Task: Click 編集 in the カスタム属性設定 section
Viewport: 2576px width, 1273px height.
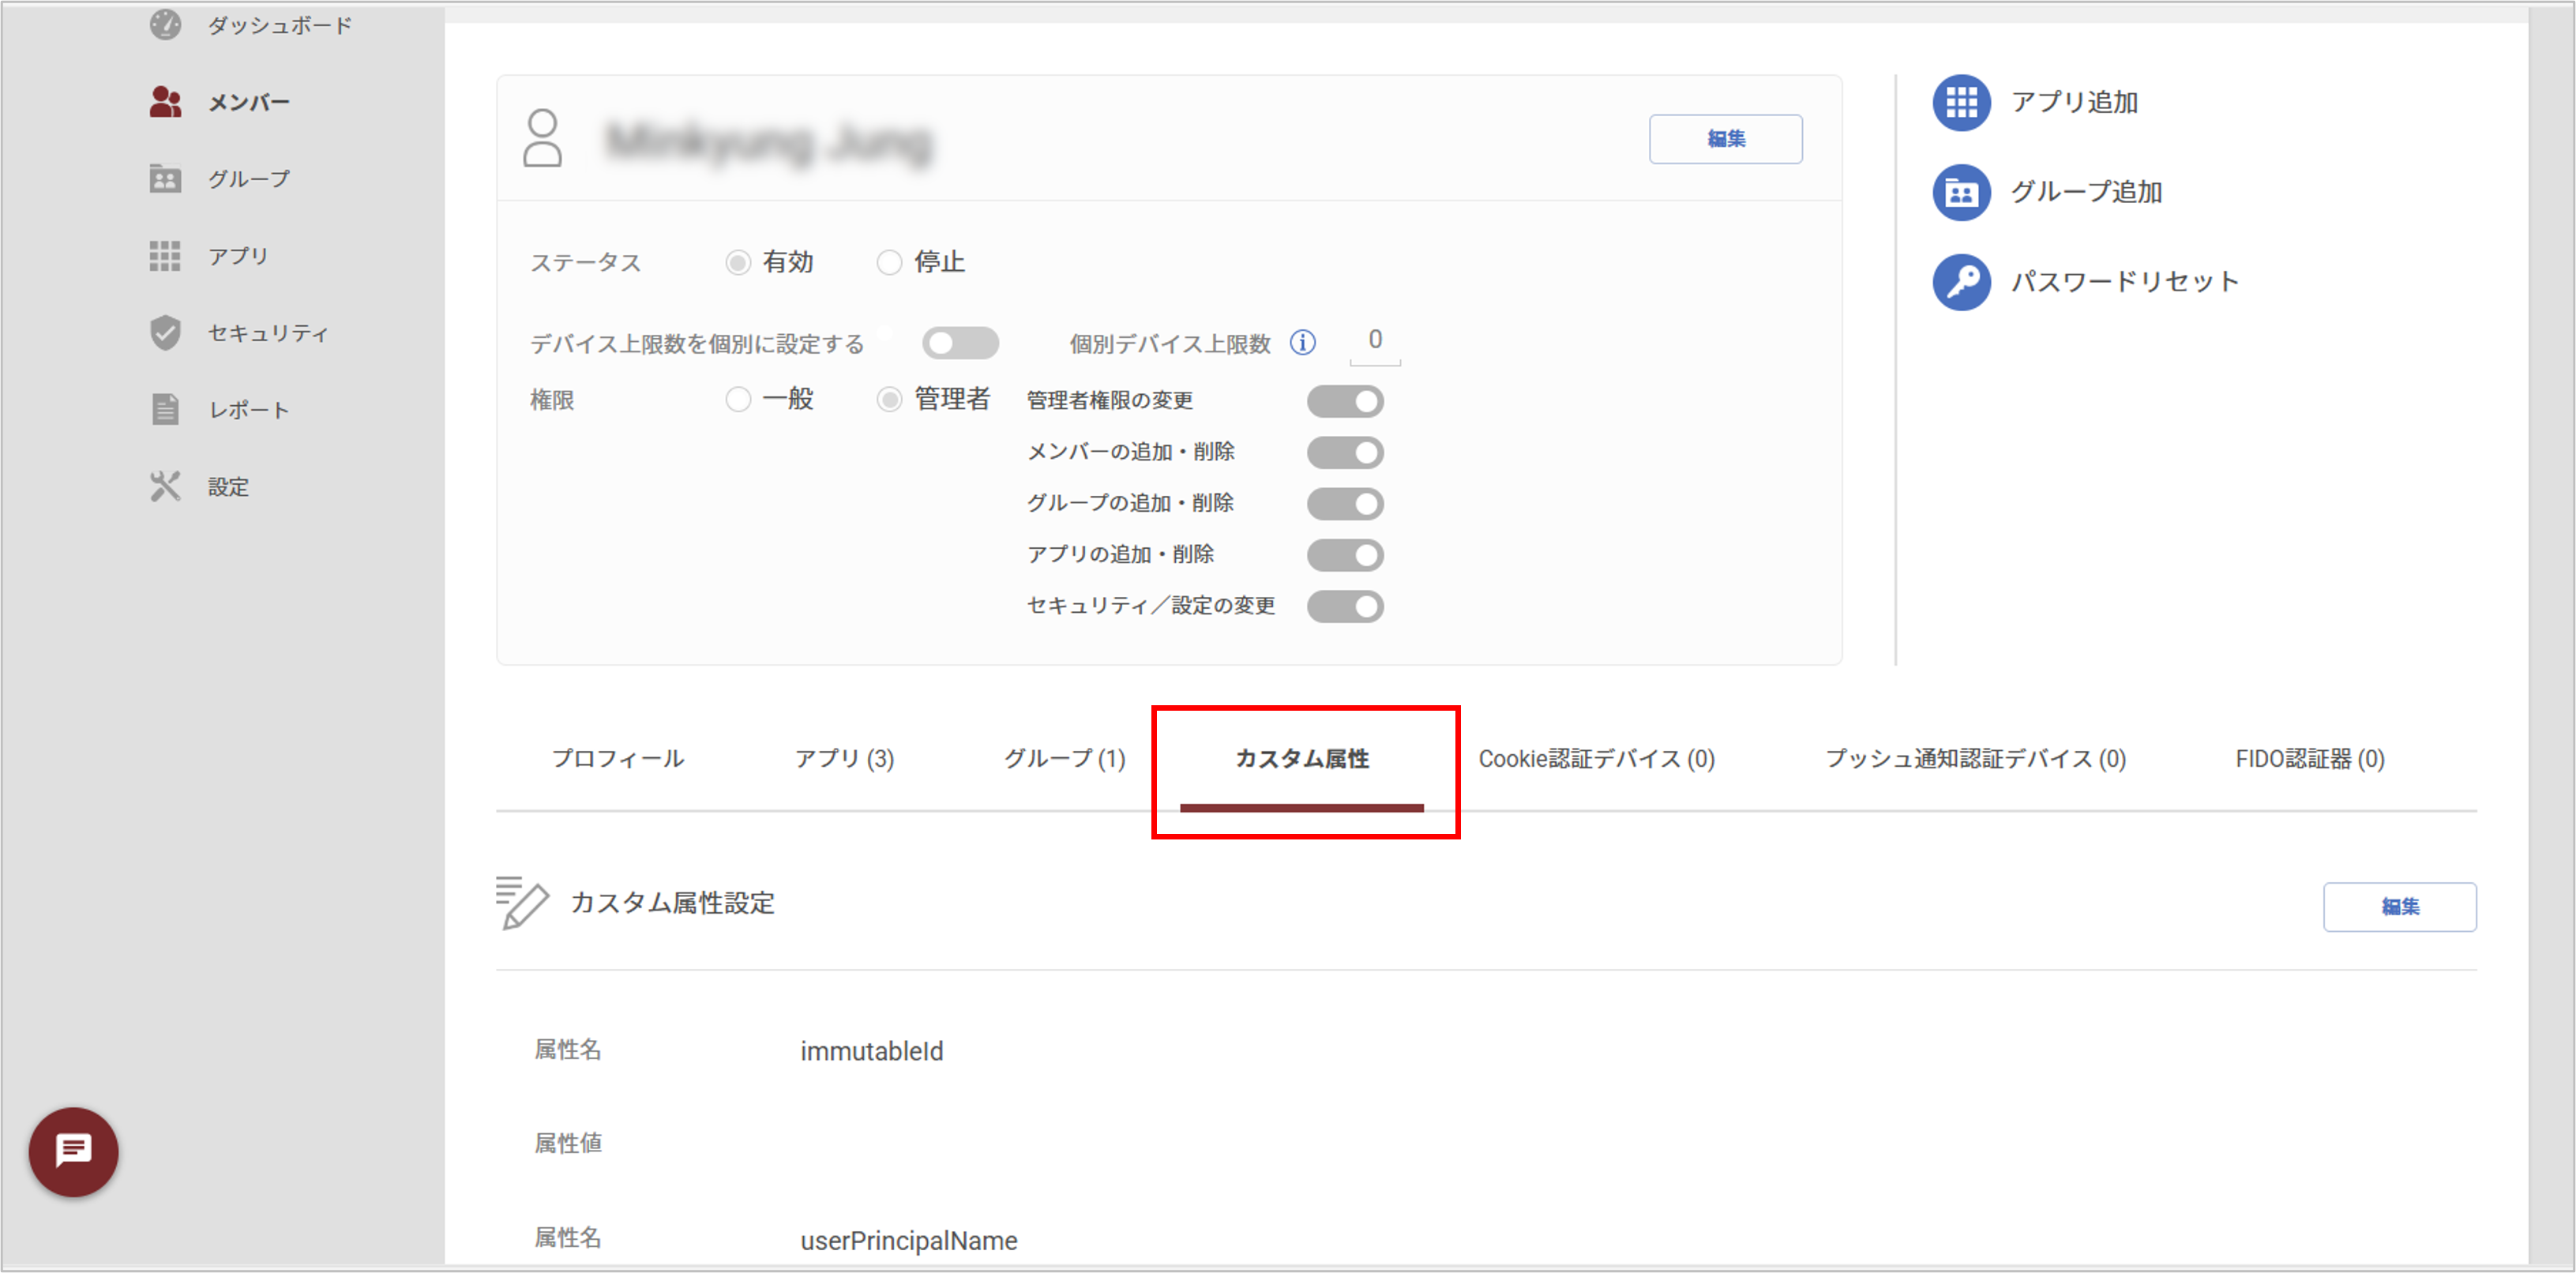Action: [2400, 906]
